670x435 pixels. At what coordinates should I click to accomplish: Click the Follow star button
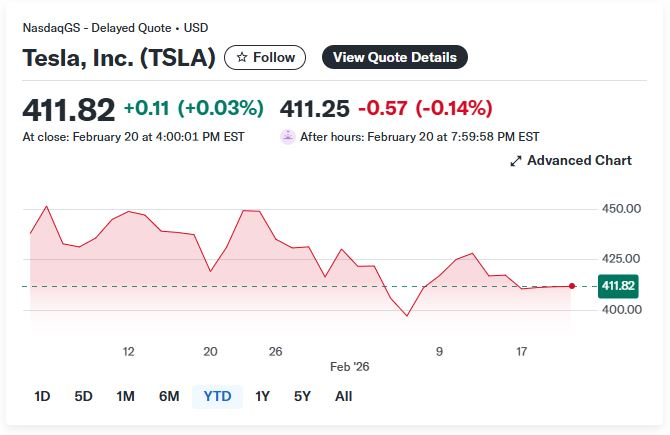[266, 57]
